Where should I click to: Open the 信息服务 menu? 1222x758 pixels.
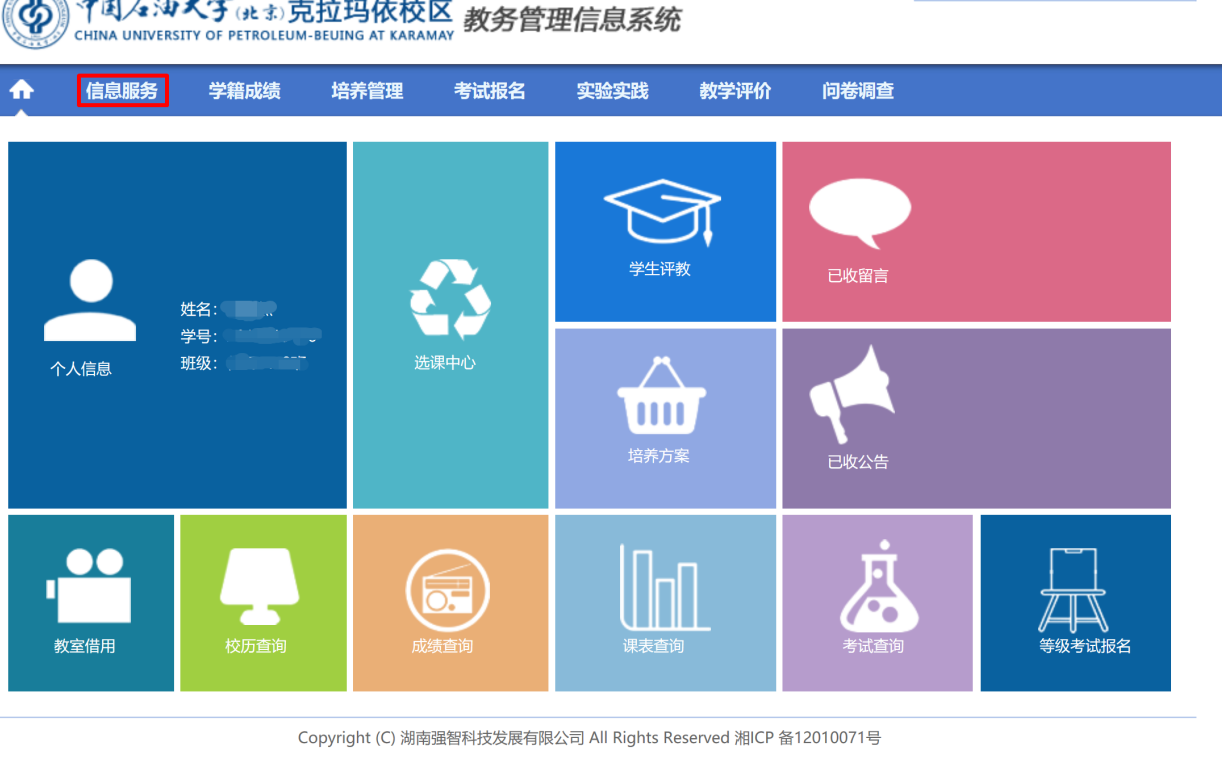[122, 91]
